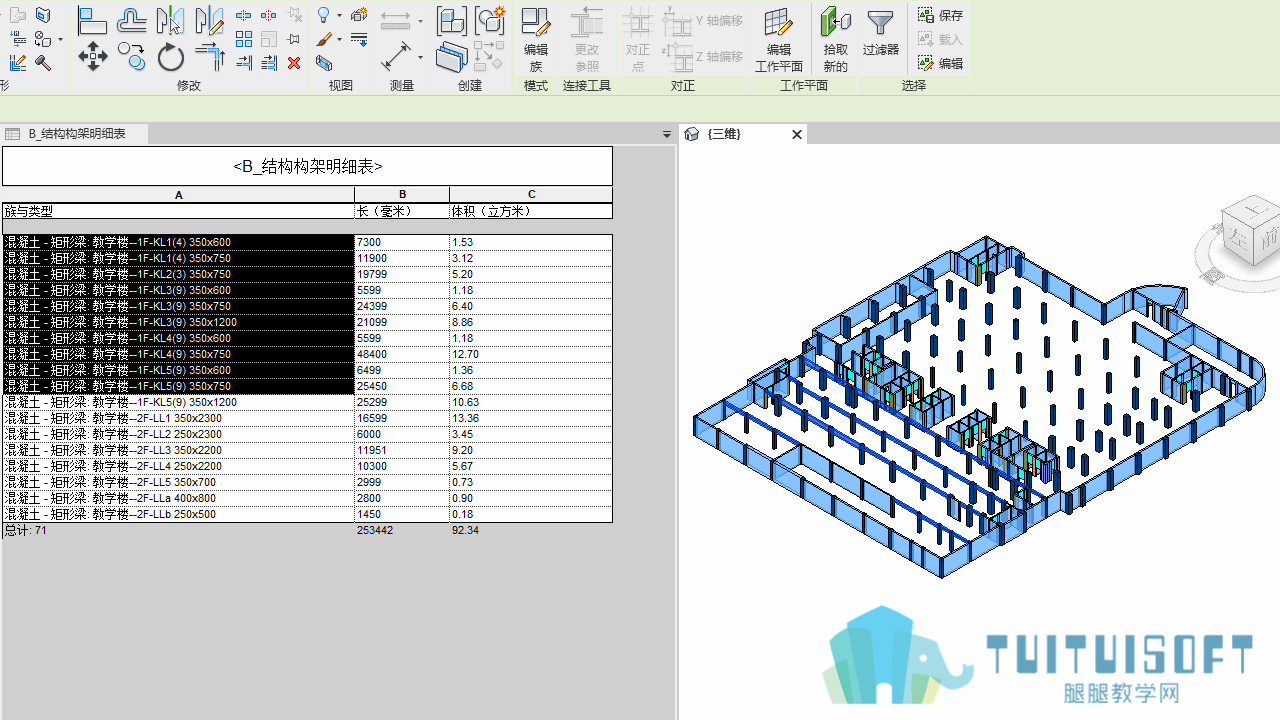Click Edit (编辑) selection button
The image size is (1280, 720).
pyautogui.click(x=941, y=64)
